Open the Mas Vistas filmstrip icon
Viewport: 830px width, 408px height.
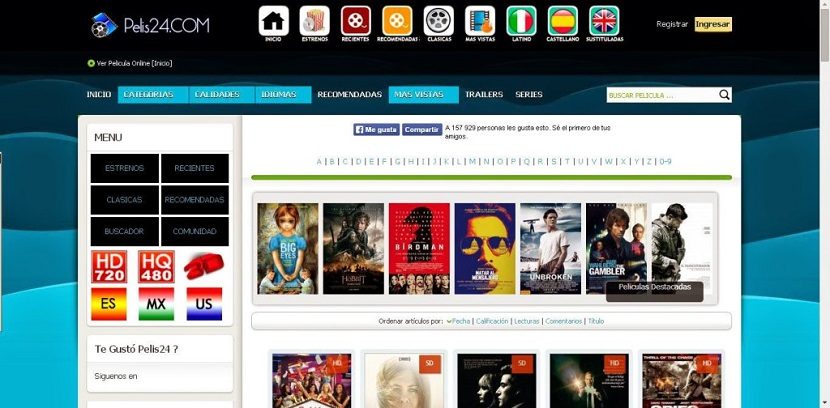pos(480,21)
